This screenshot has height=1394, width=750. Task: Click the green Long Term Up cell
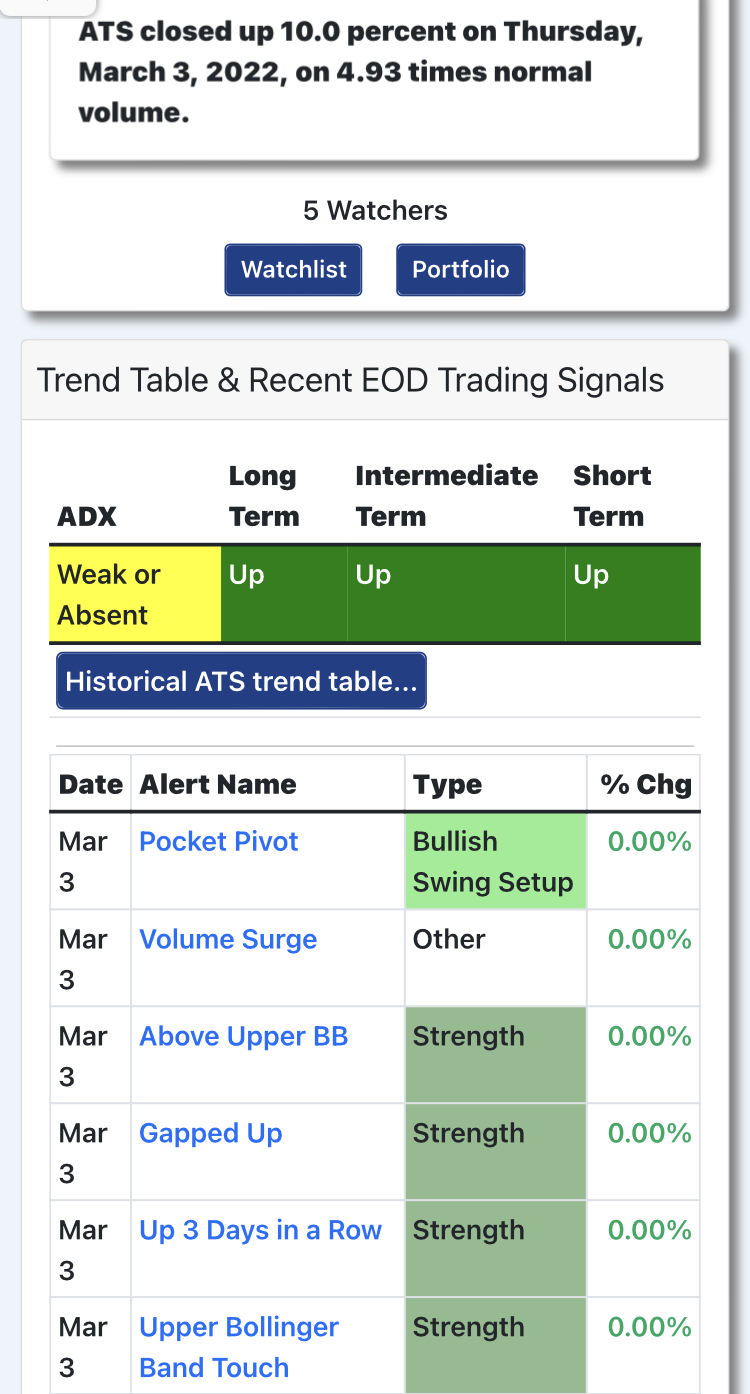[284, 594]
